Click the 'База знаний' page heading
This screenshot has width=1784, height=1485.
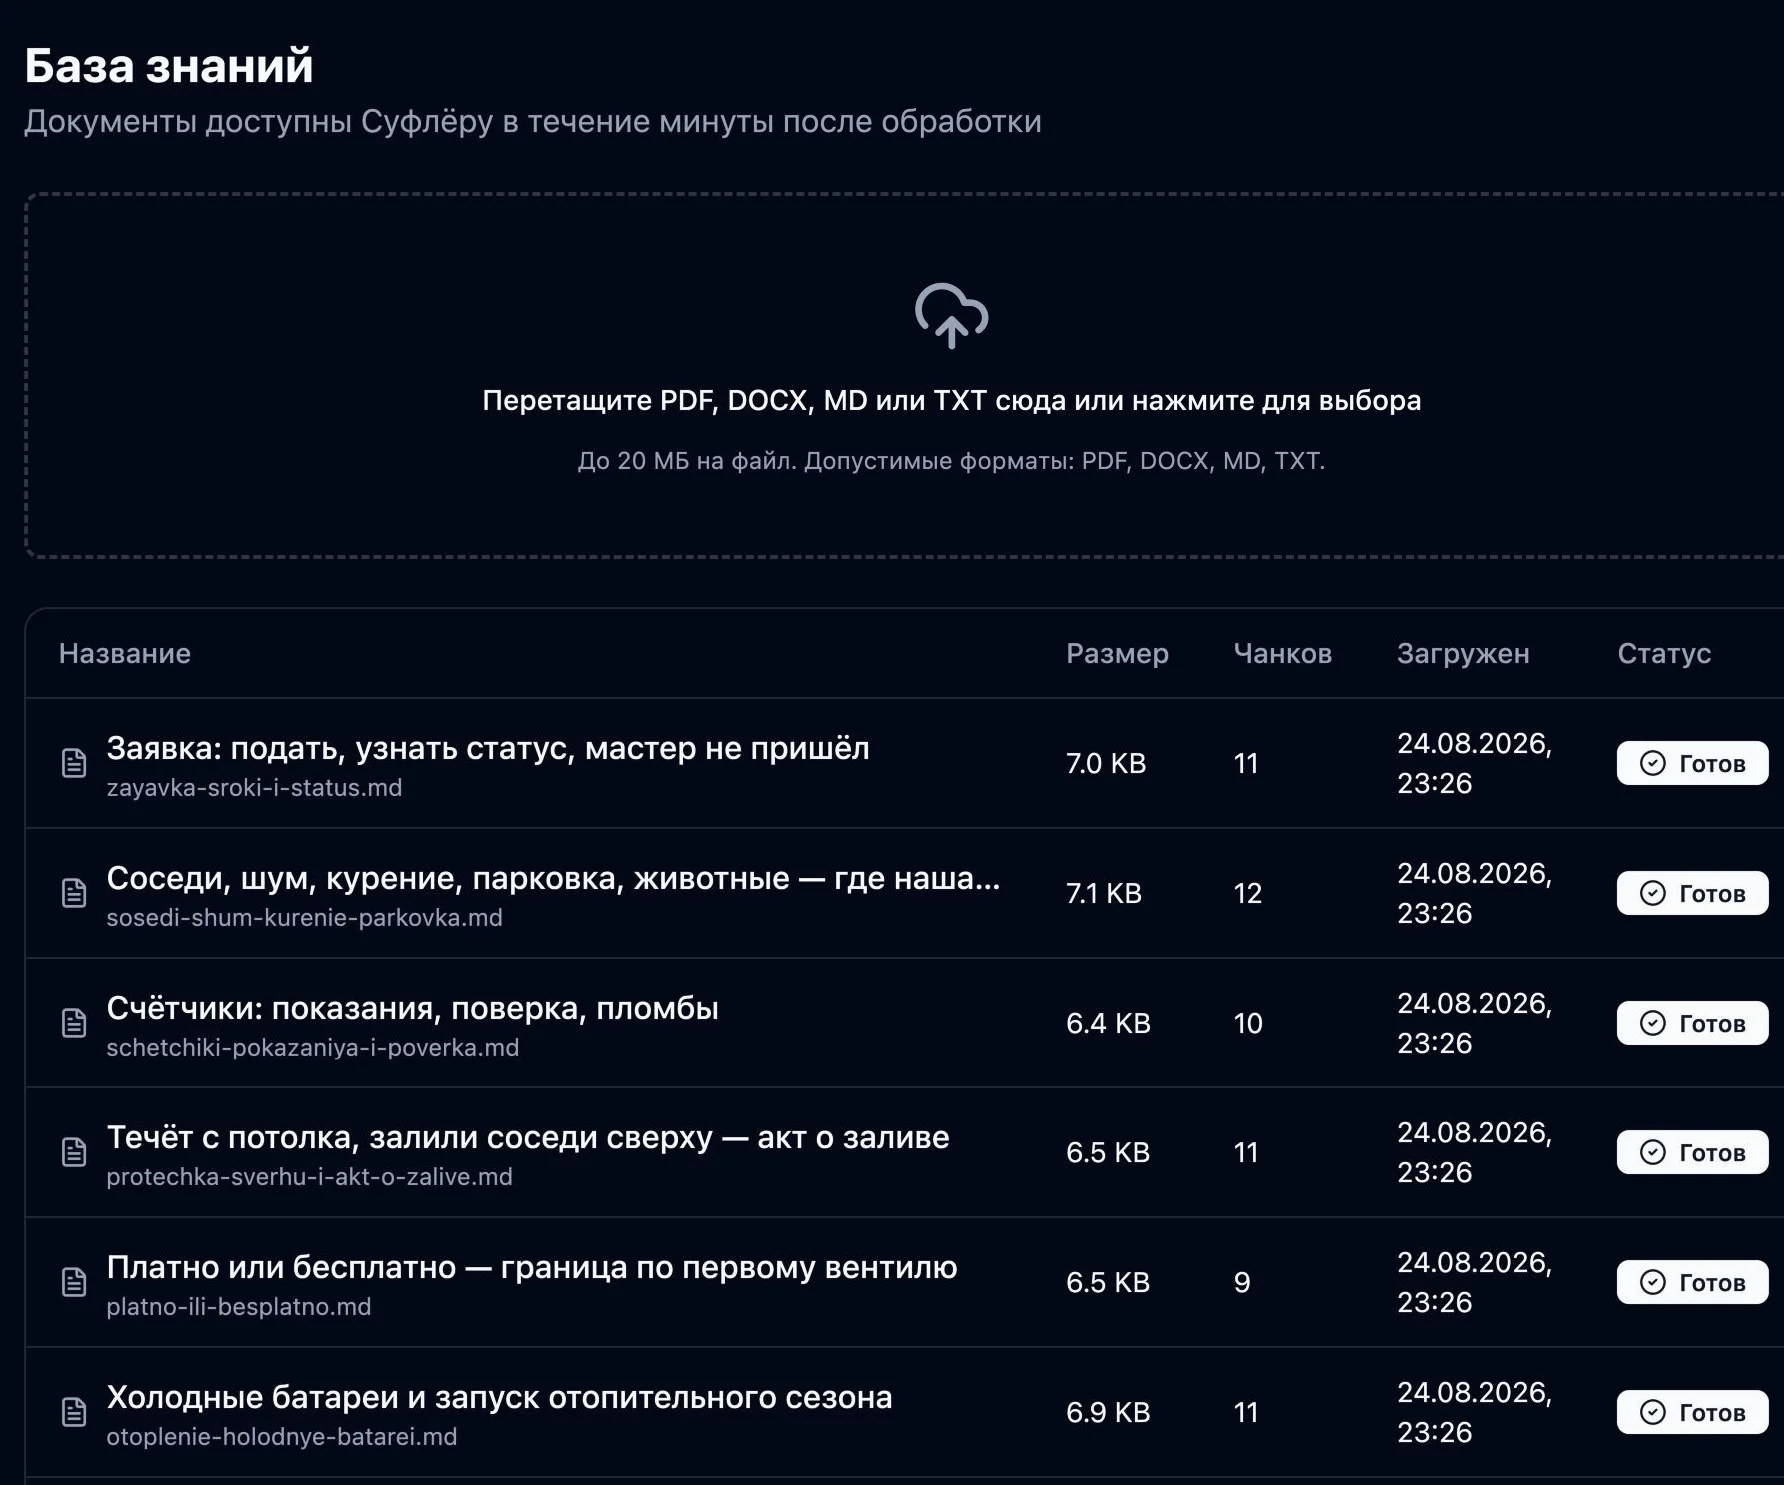[169, 66]
